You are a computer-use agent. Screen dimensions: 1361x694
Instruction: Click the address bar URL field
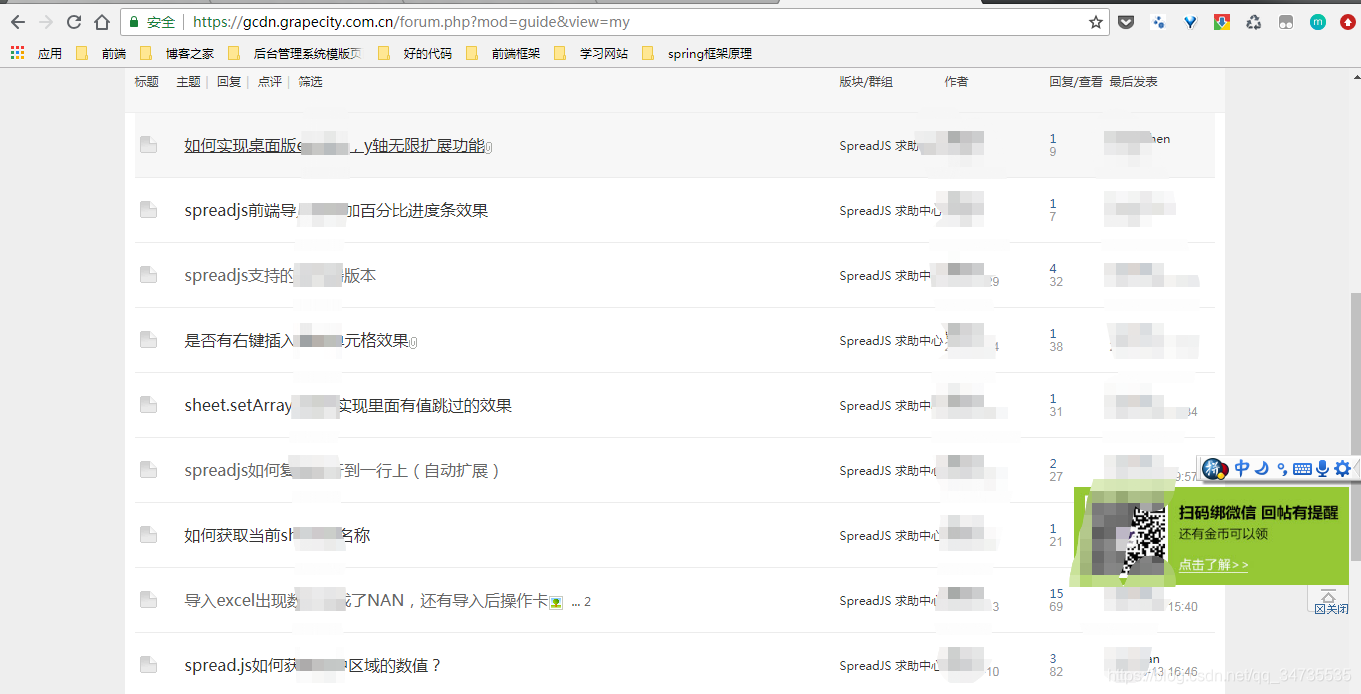[640, 22]
